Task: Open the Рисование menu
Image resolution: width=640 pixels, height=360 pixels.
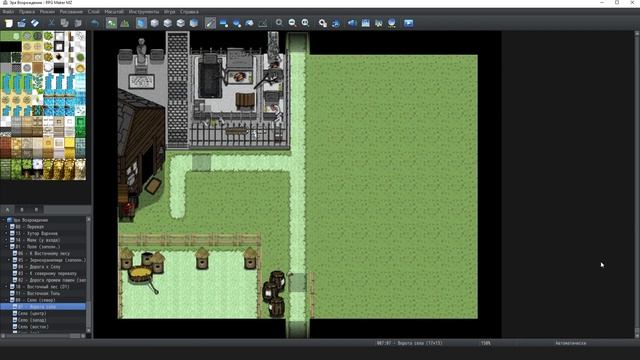Action: click(71, 12)
